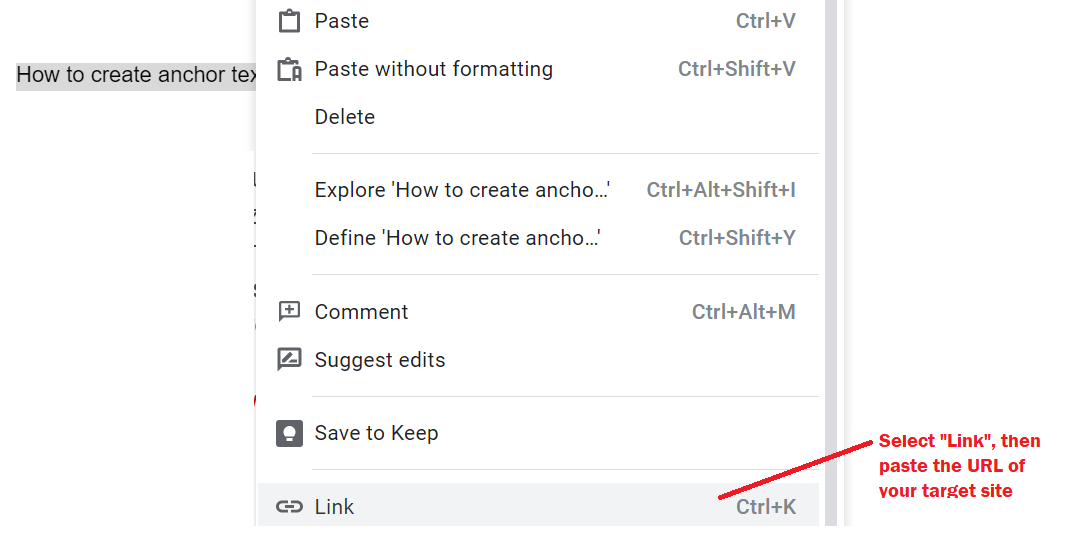1069x539 pixels.
Task: Click the Save to Keep lightbulb icon
Action: click(x=289, y=433)
